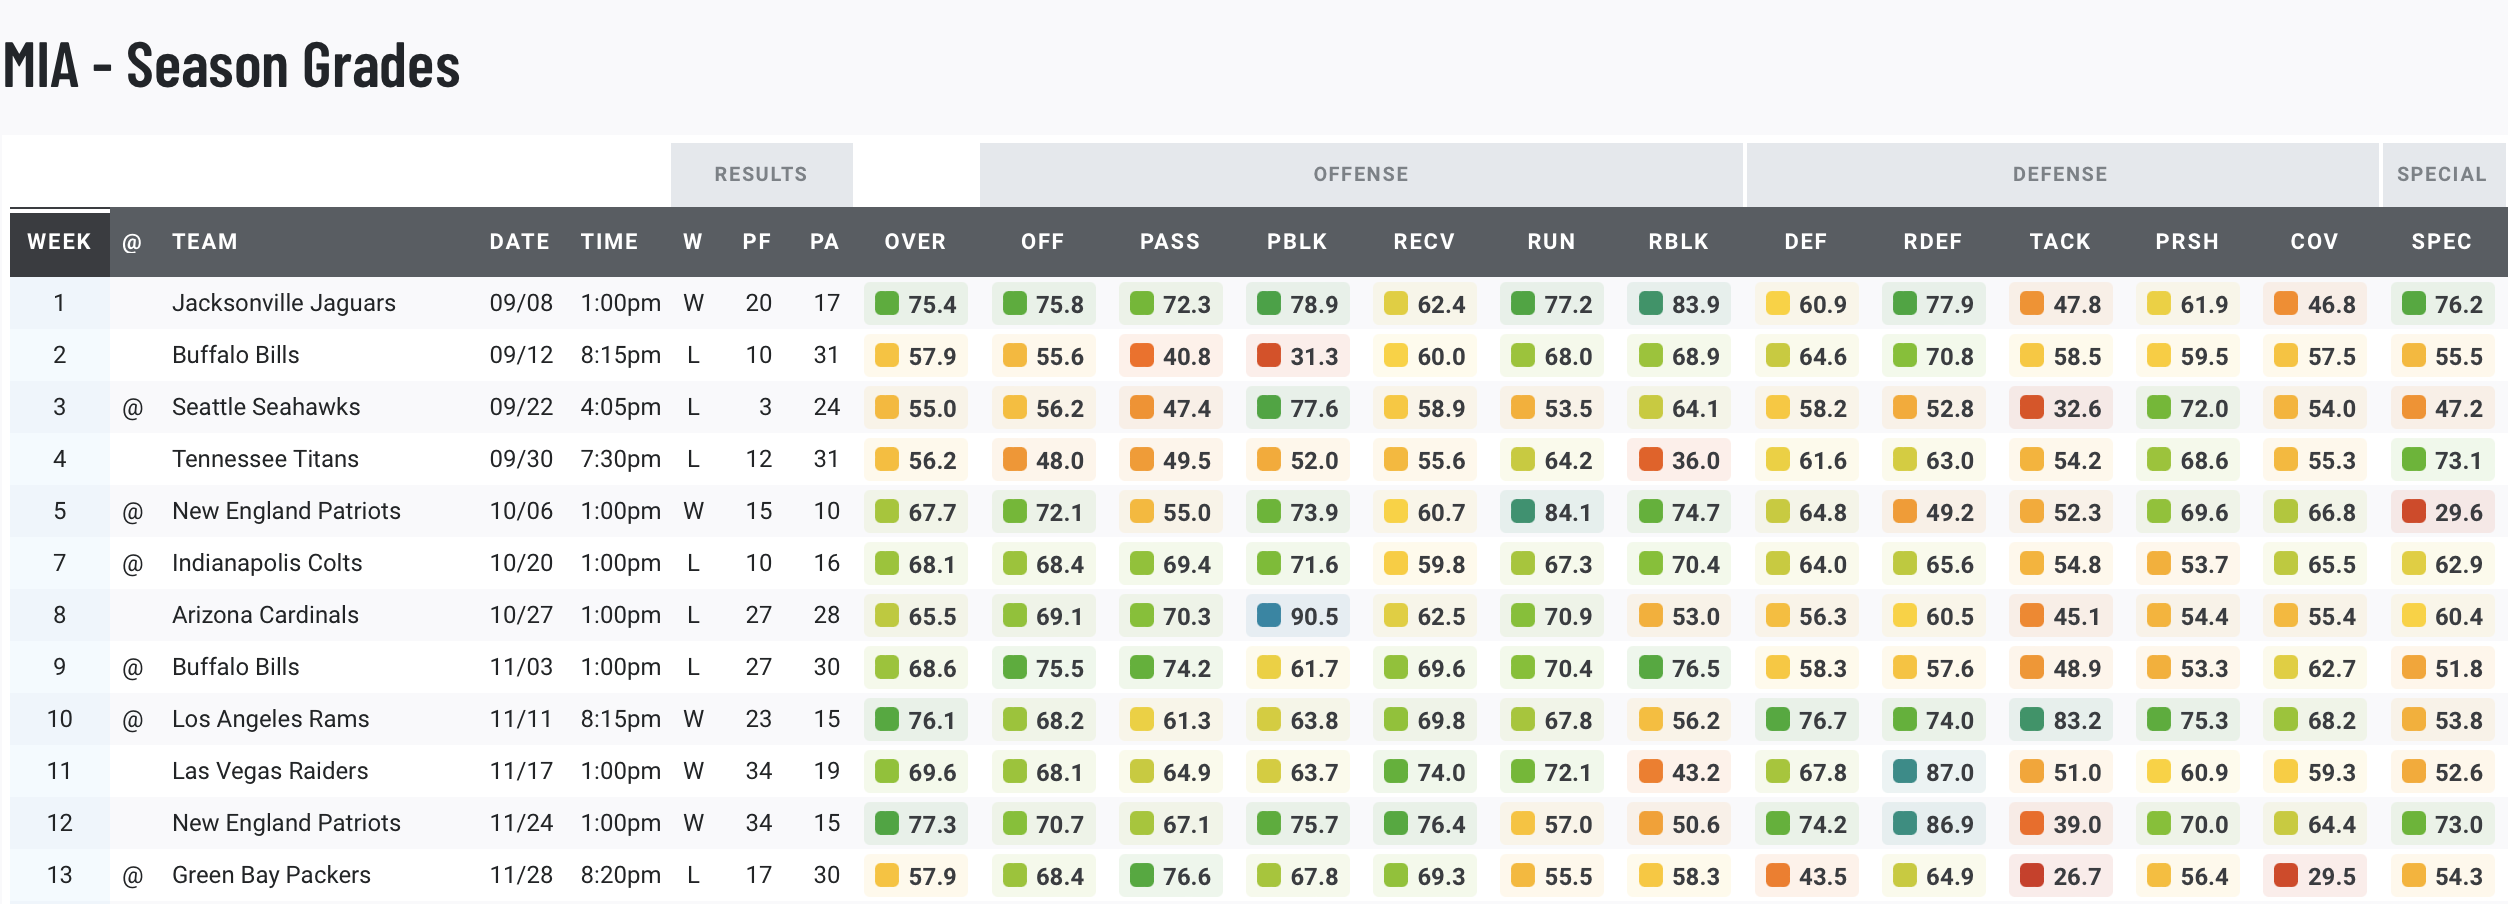The height and width of the screenshot is (904, 2508).
Task: Click the WEEK column header
Action: [x=59, y=242]
